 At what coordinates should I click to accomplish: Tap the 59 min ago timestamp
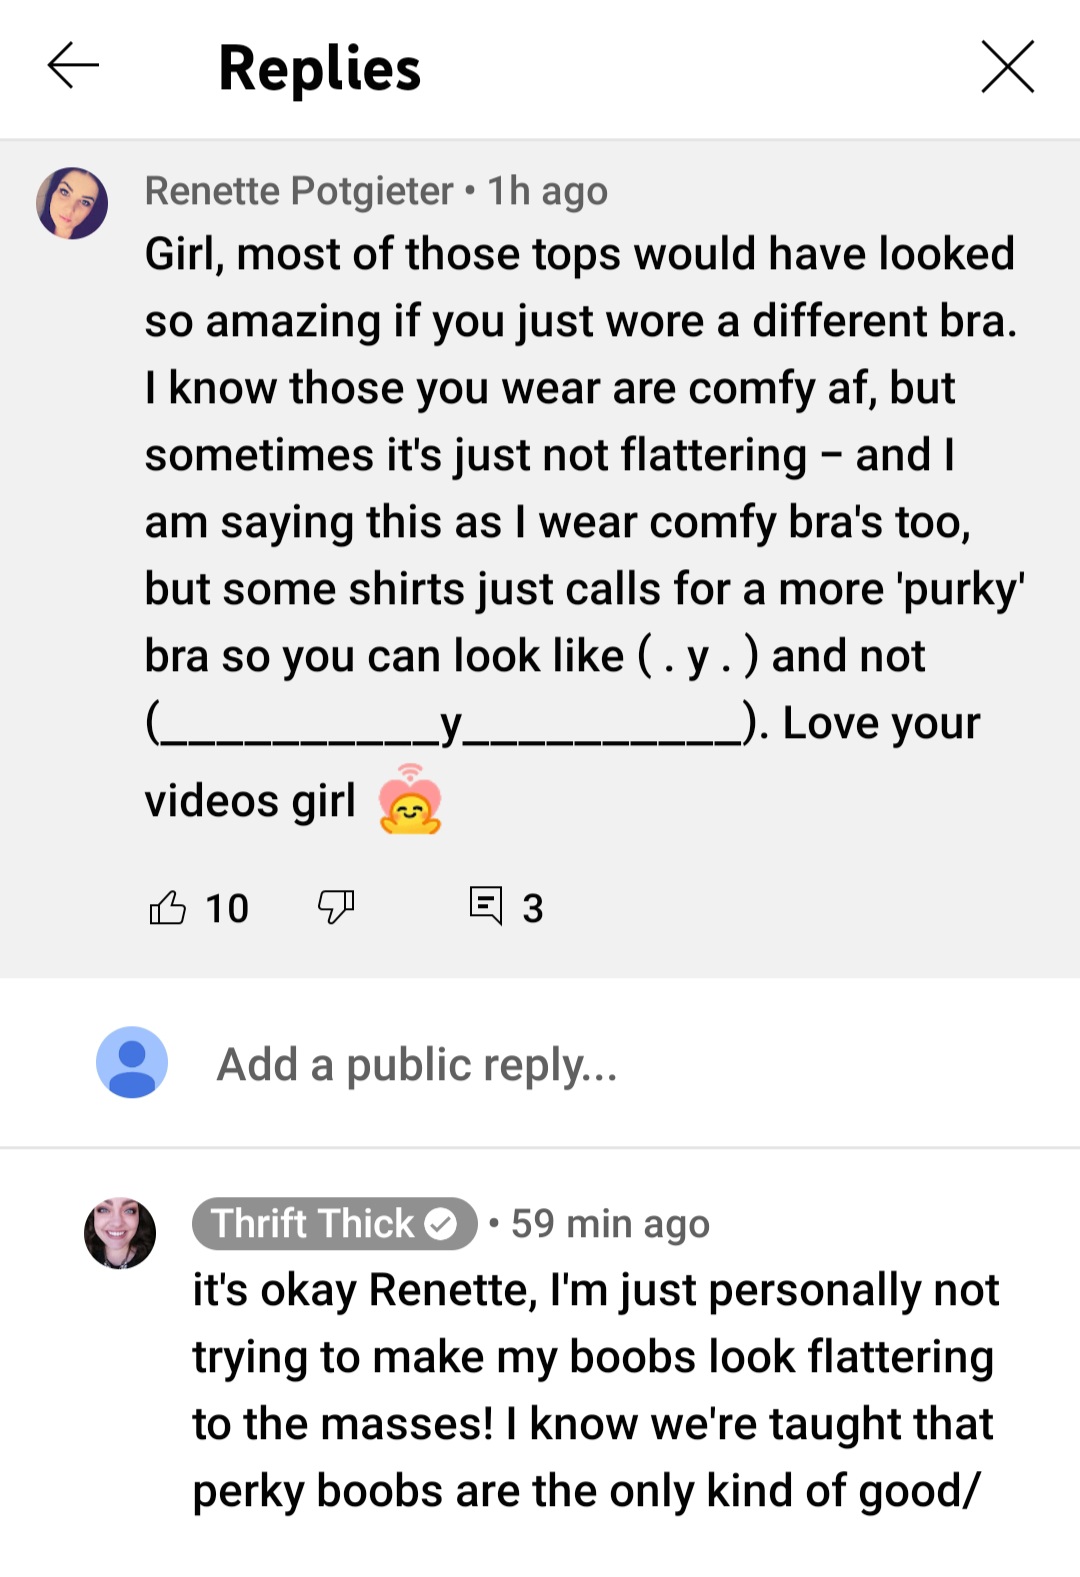coord(611,1223)
